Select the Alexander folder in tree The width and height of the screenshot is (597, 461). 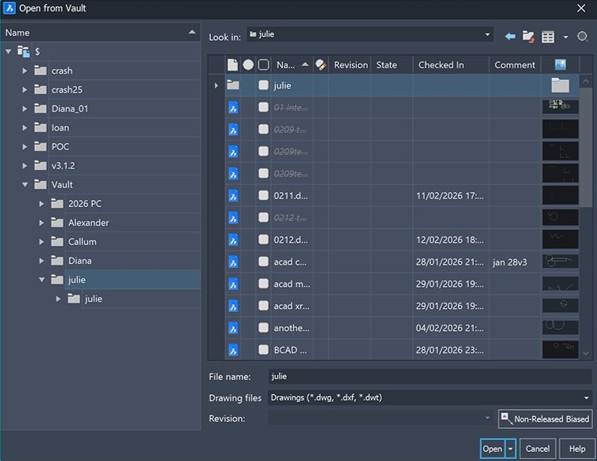point(88,223)
